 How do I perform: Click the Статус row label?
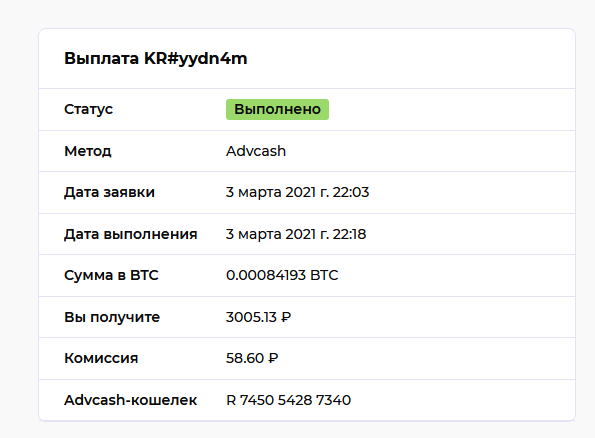pos(88,109)
